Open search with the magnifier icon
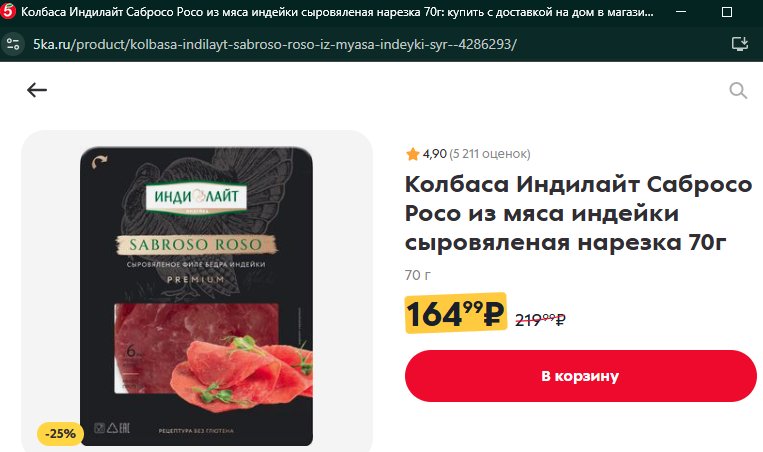This screenshot has height=452, width=763. click(x=738, y=90)
